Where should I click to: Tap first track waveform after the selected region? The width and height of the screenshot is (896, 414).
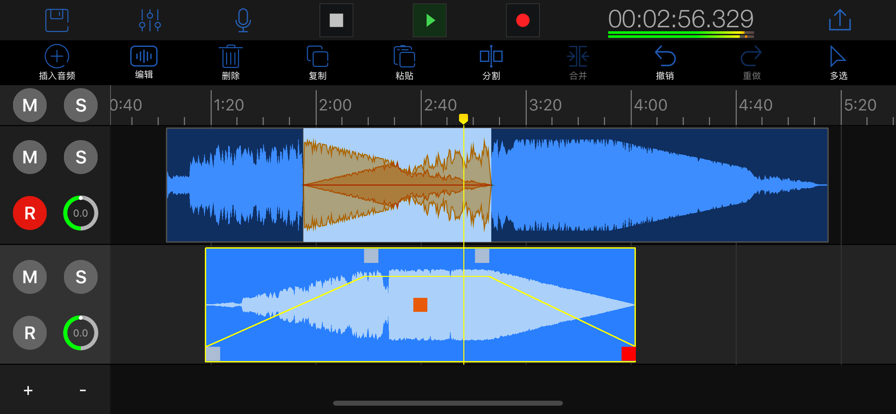659,185
